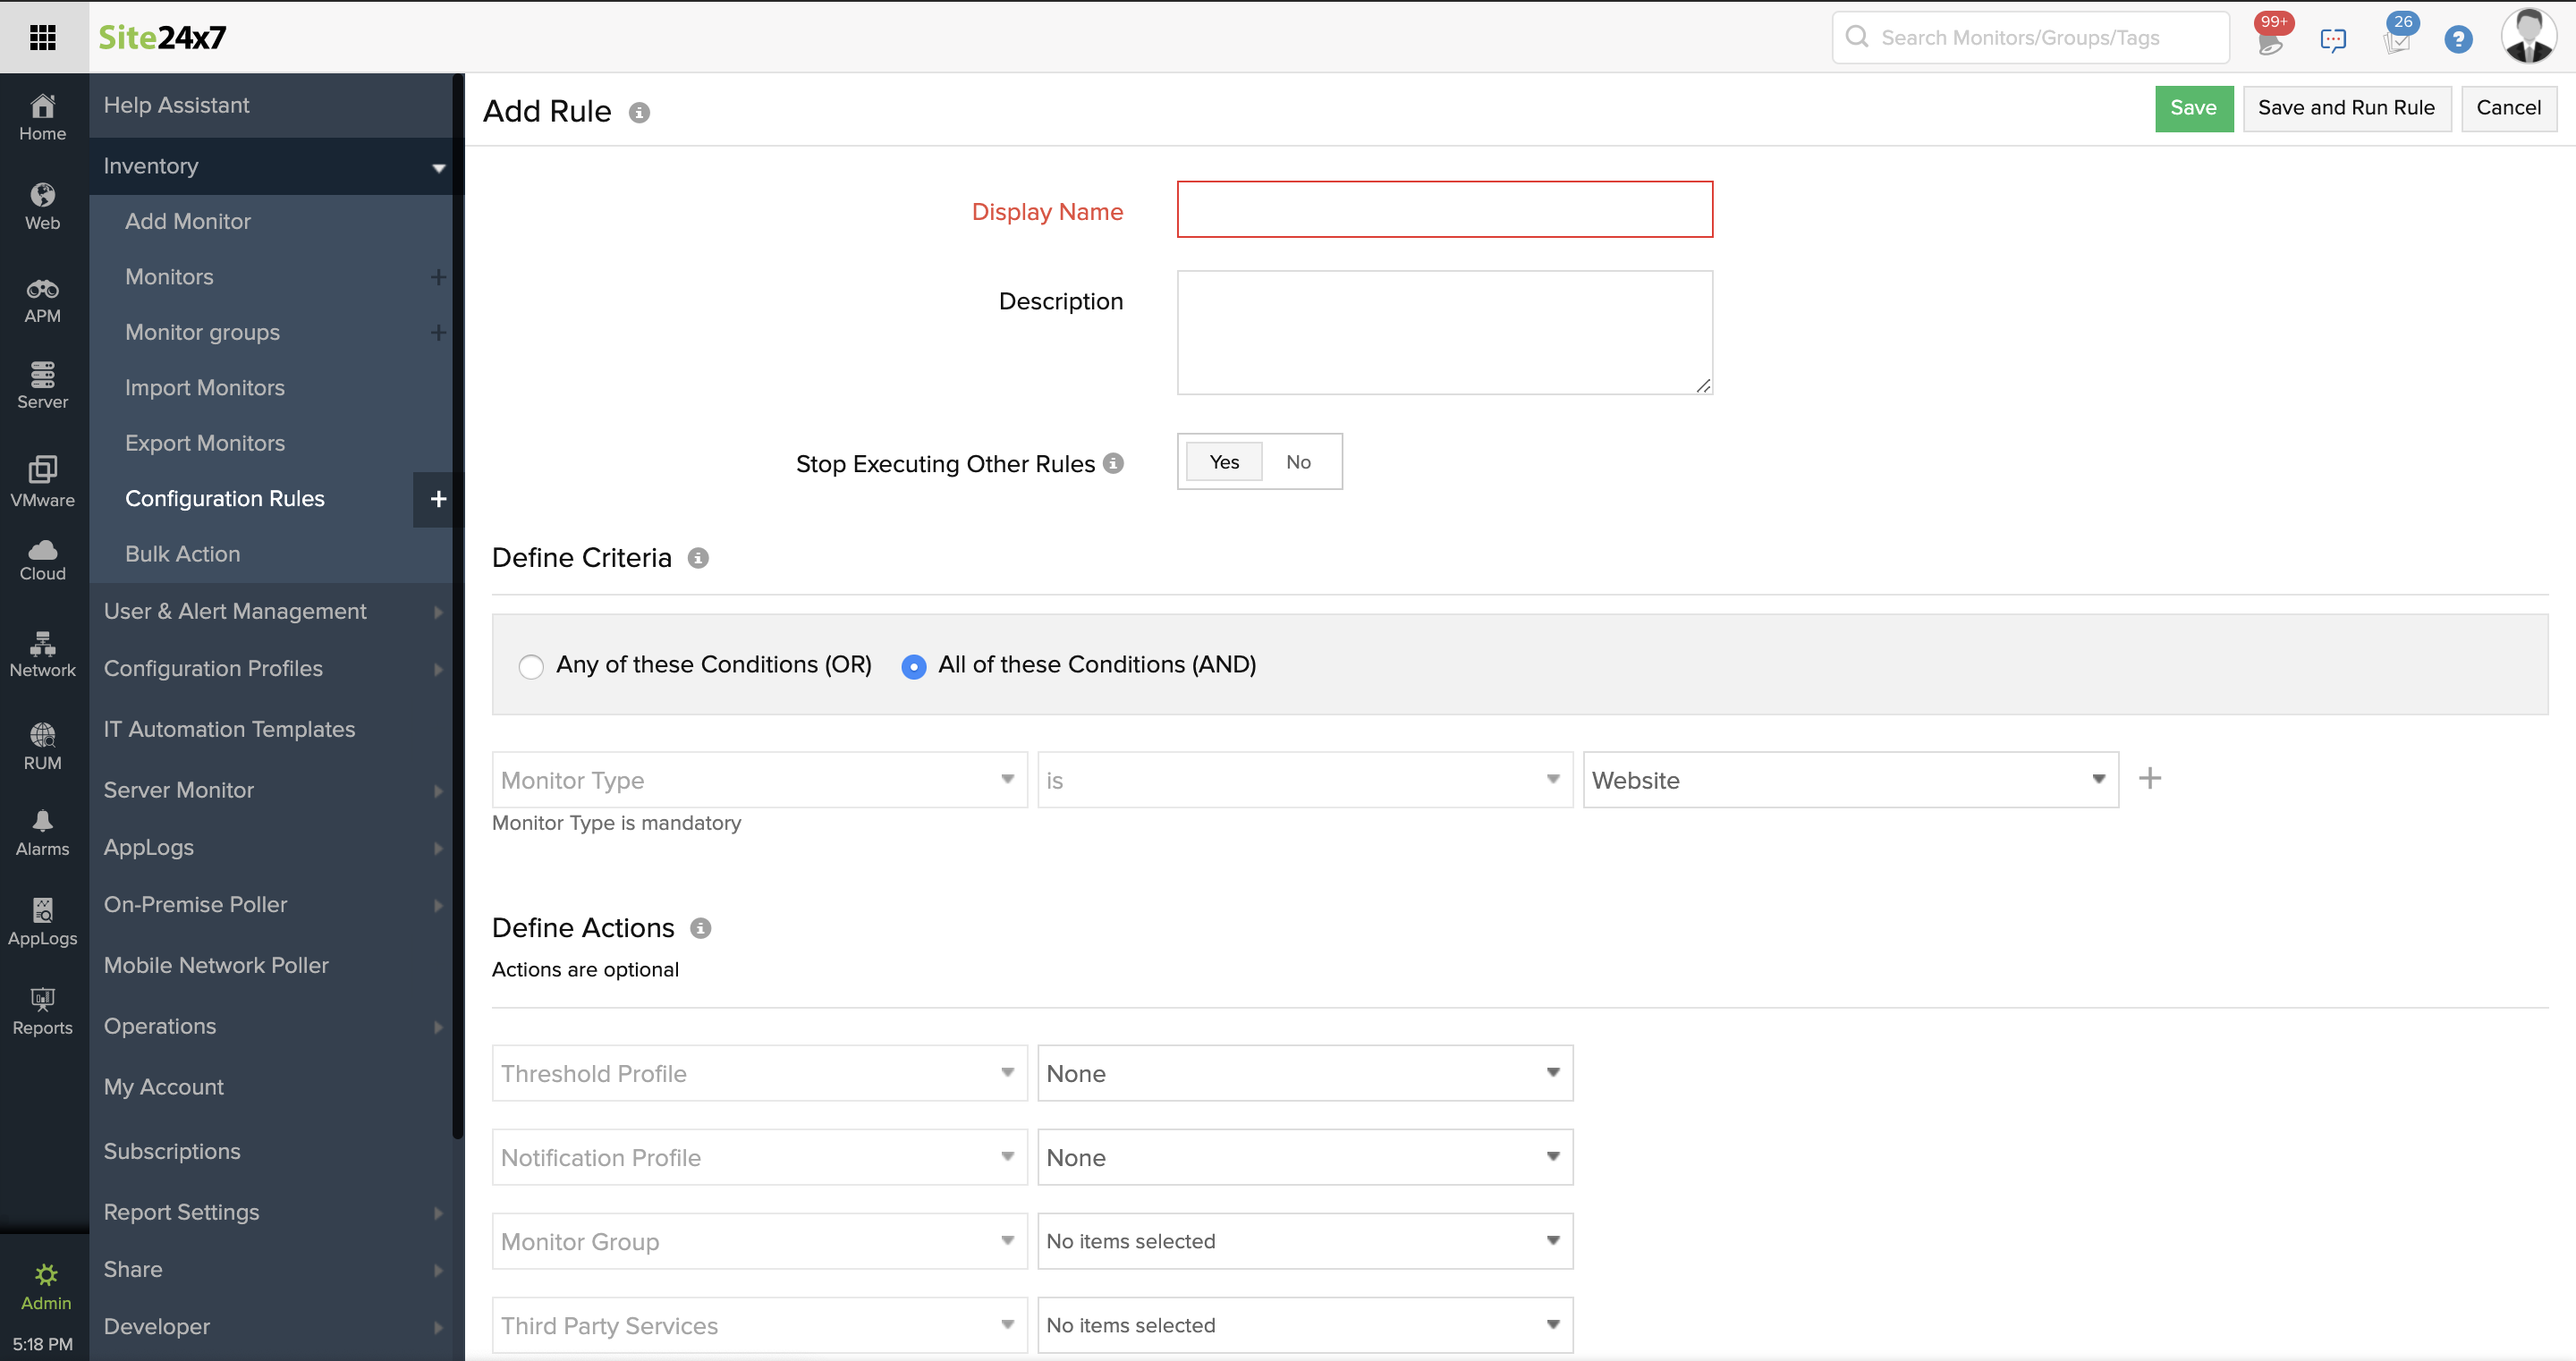Open the APM binoculars icon in sidebar
Viewport: 2576px width, 1361px height.
[x=42, y=290]
